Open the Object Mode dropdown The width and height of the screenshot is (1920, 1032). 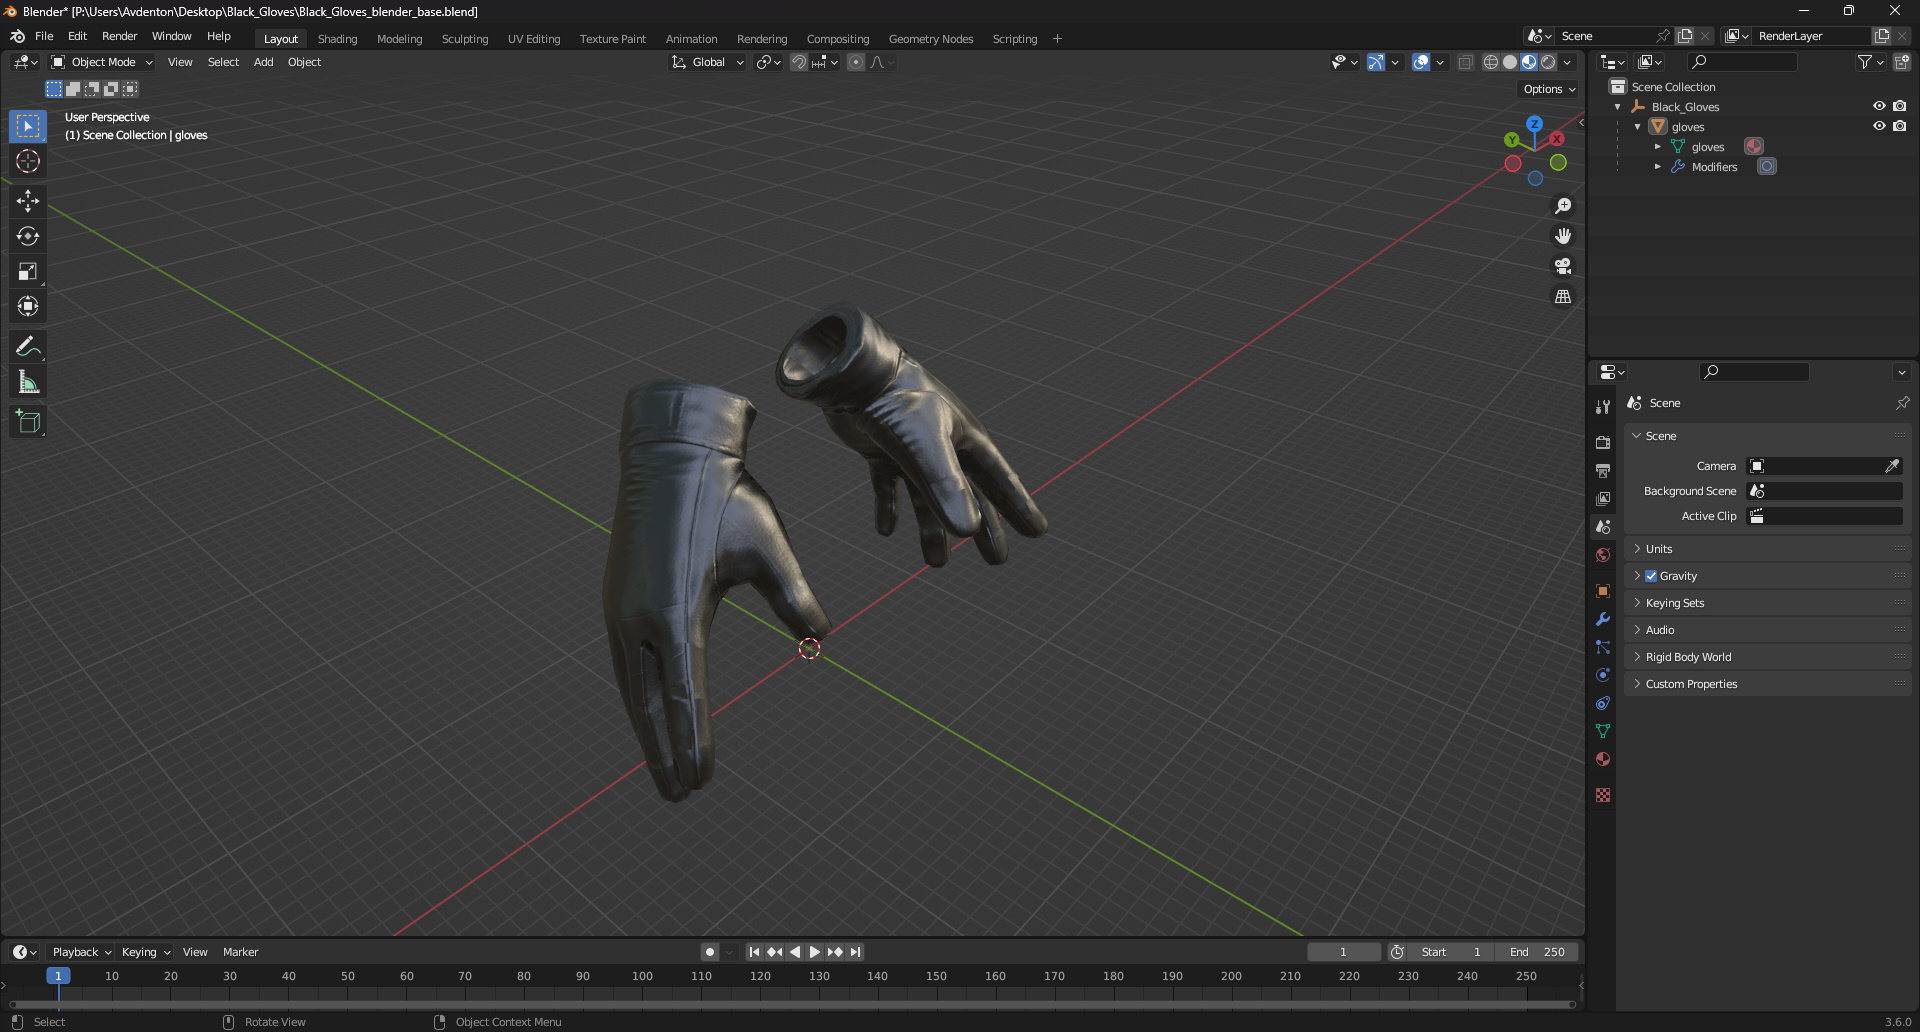(102, 62)
